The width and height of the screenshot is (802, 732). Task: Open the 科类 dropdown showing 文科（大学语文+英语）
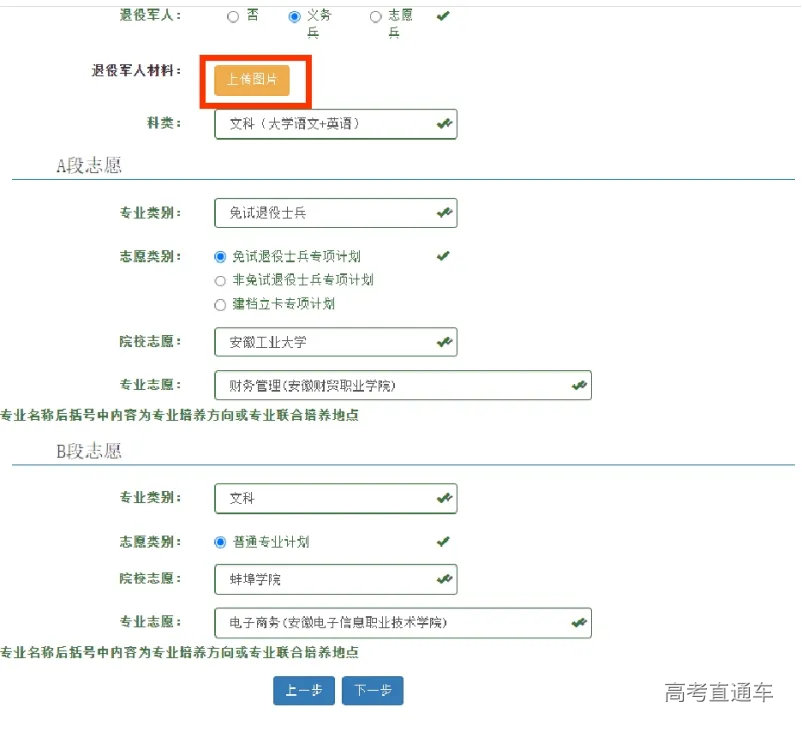(336, 124)
